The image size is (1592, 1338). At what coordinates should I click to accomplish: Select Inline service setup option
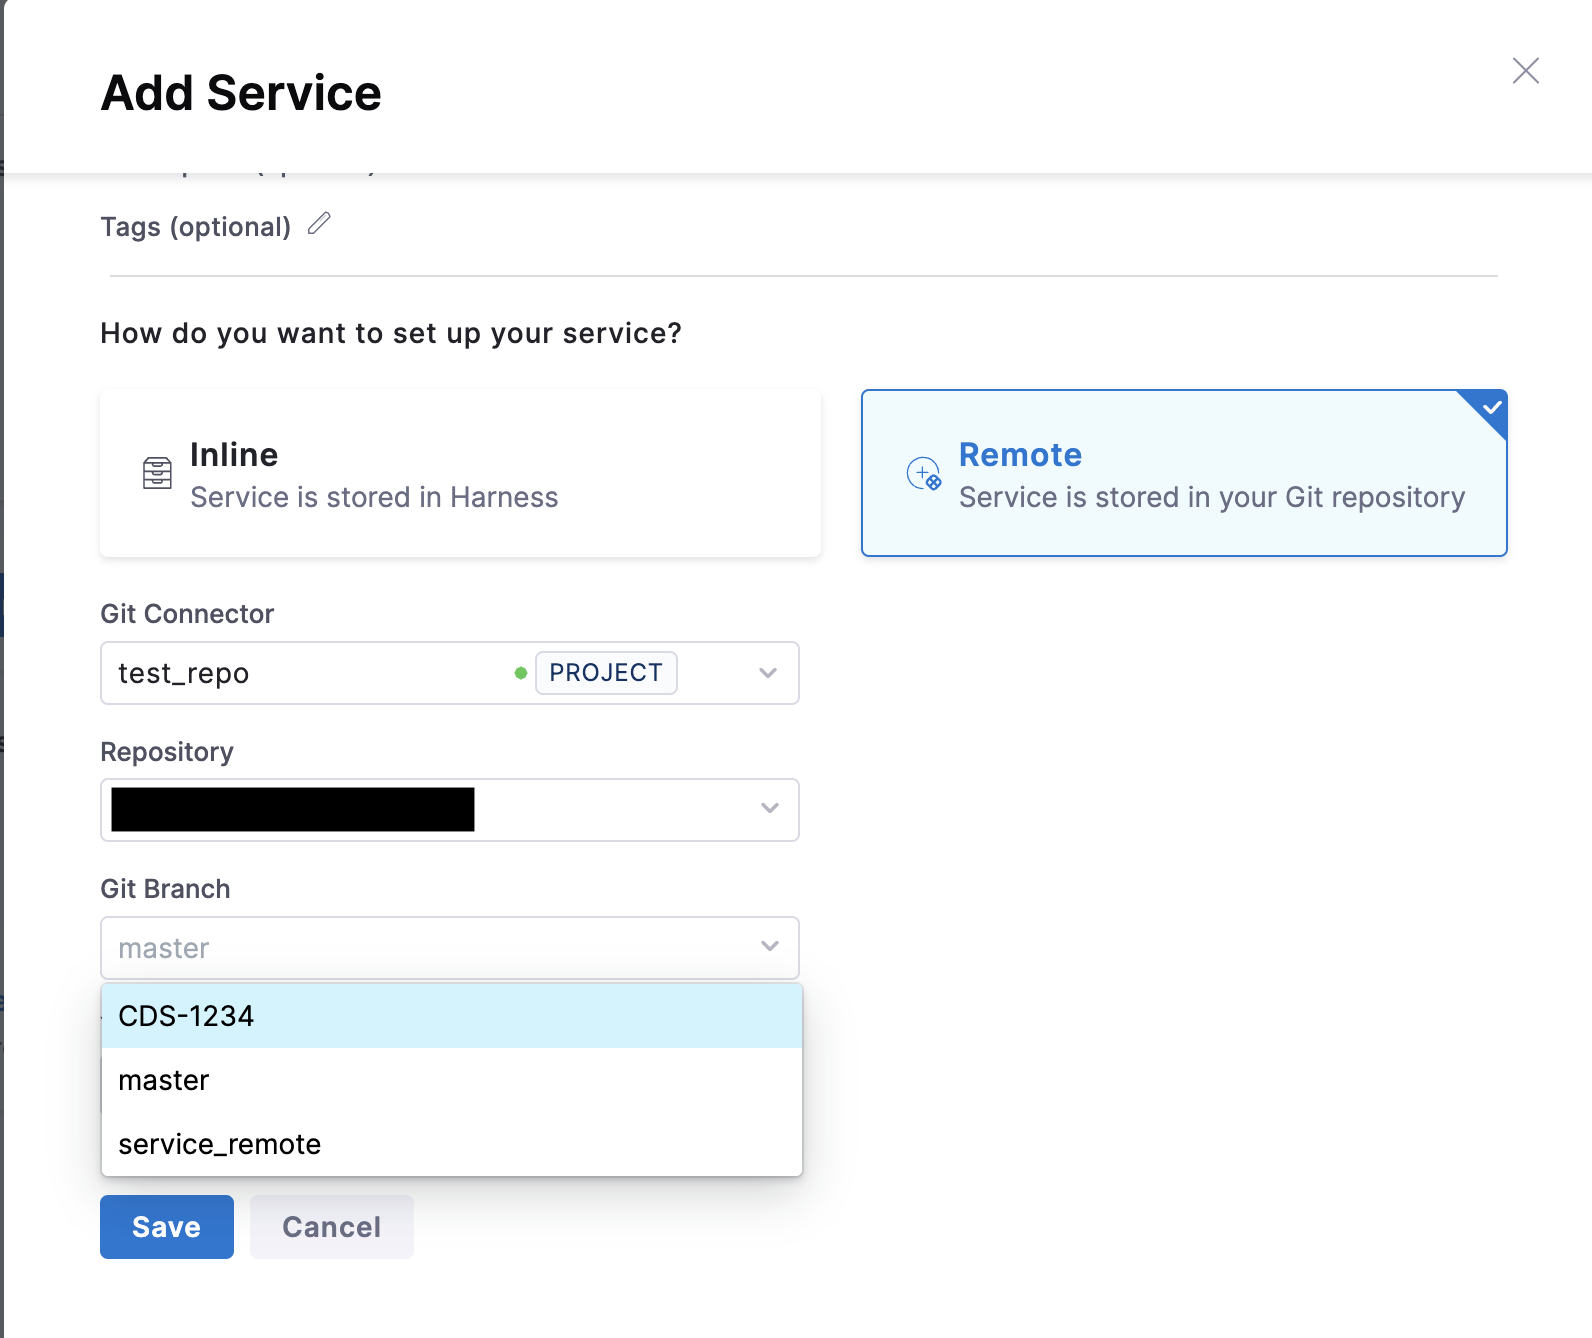(x=460, y=473)
